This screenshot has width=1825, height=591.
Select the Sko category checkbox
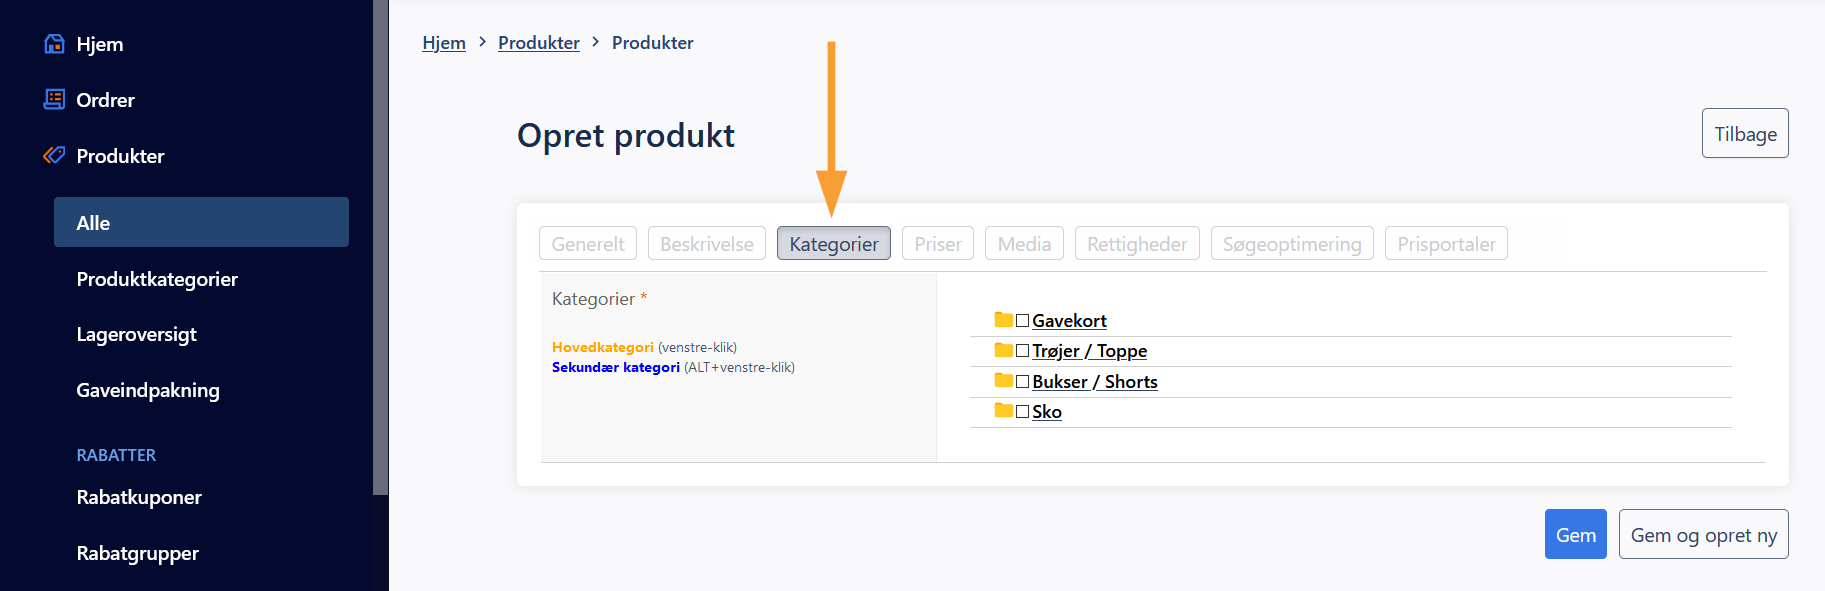1022,412
